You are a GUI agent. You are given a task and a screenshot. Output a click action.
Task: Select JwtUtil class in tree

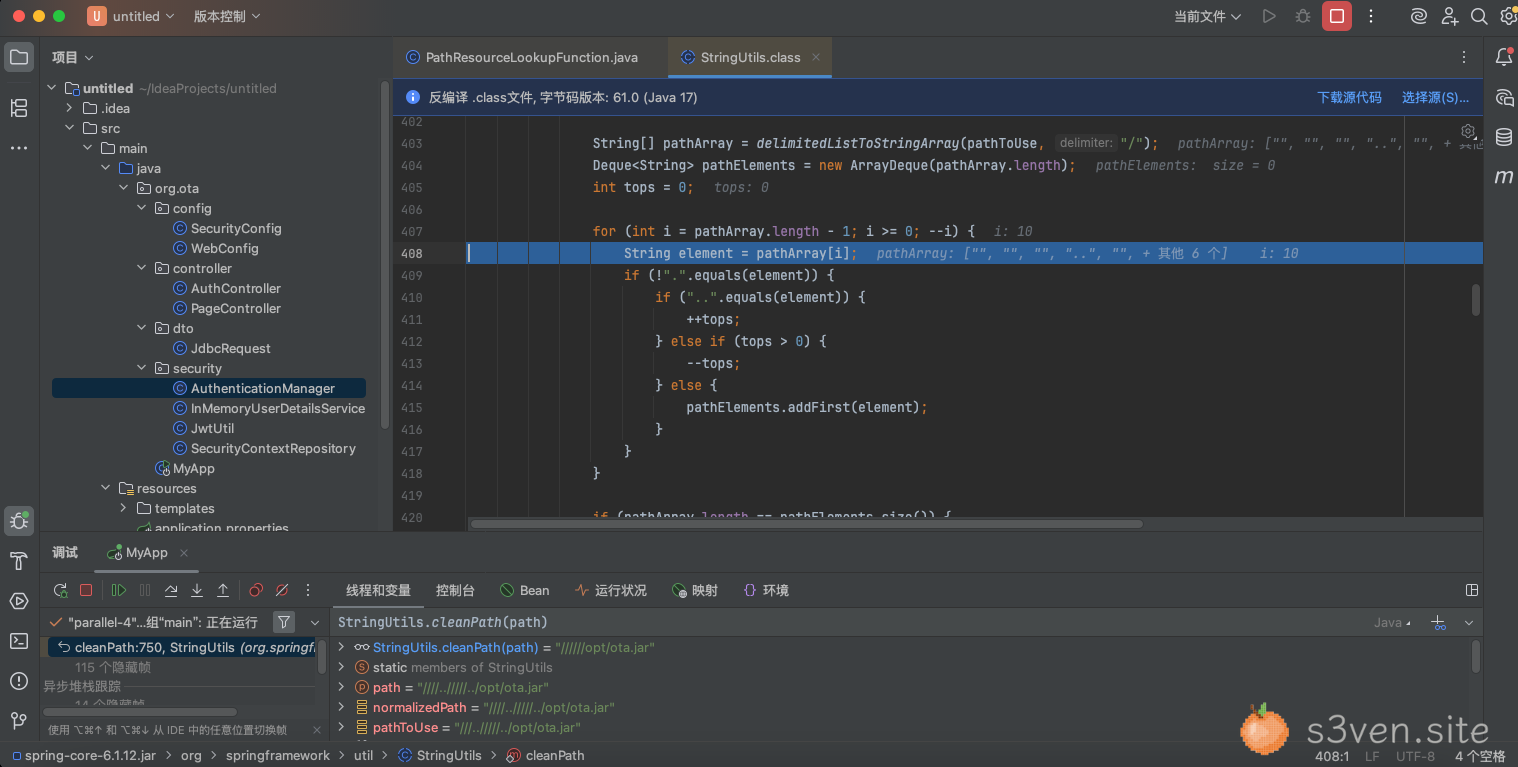click(x=212, y=428)
